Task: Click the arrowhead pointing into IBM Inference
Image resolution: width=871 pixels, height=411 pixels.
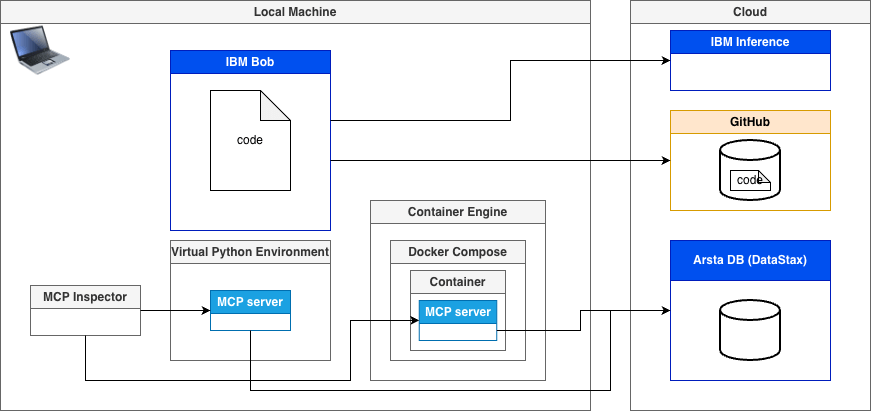Action: coord(663,61)
